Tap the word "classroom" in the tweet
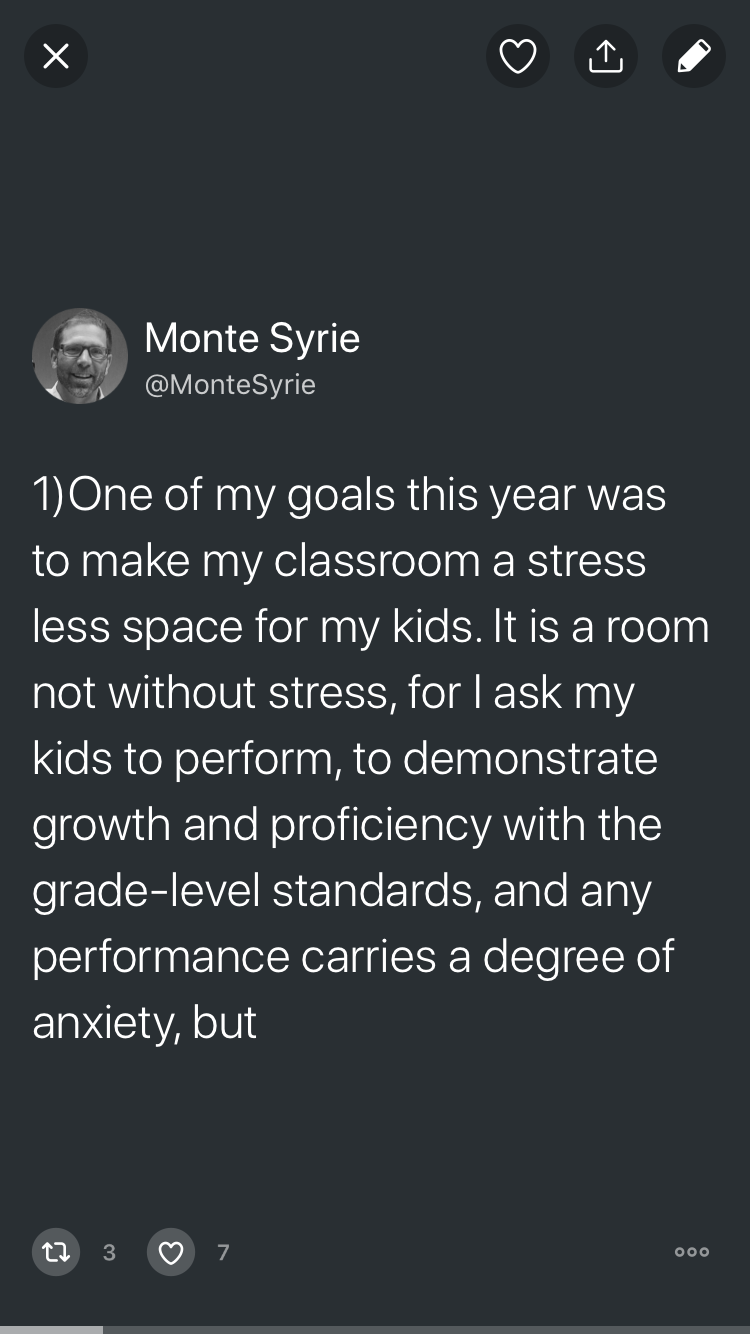This screenshot has height=1334, width=750. (376, 561)
